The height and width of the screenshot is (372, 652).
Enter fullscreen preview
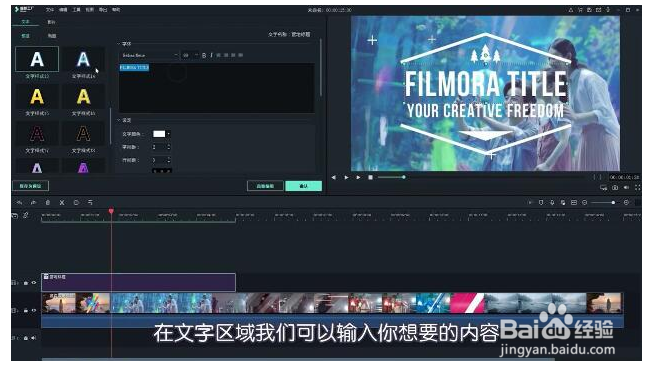[x=638, y=188]
